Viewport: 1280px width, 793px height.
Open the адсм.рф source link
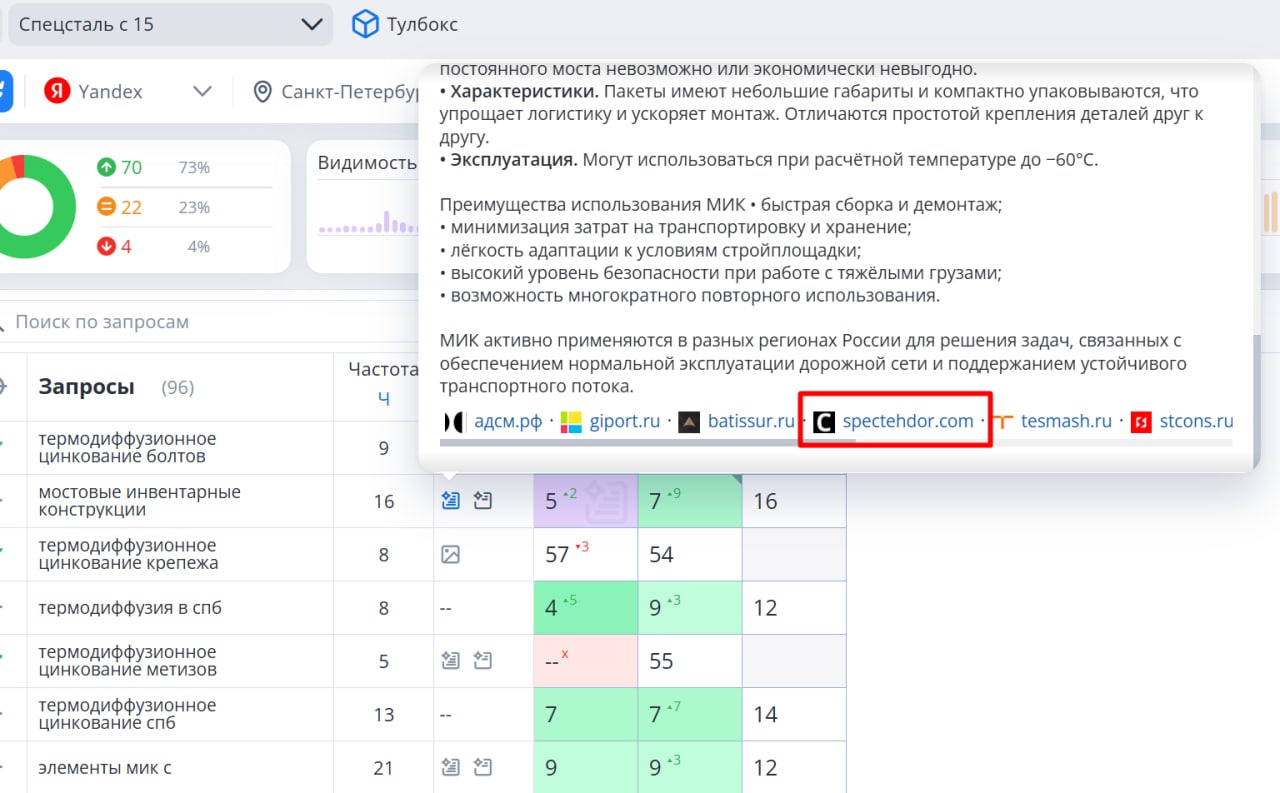pos(507,421)
